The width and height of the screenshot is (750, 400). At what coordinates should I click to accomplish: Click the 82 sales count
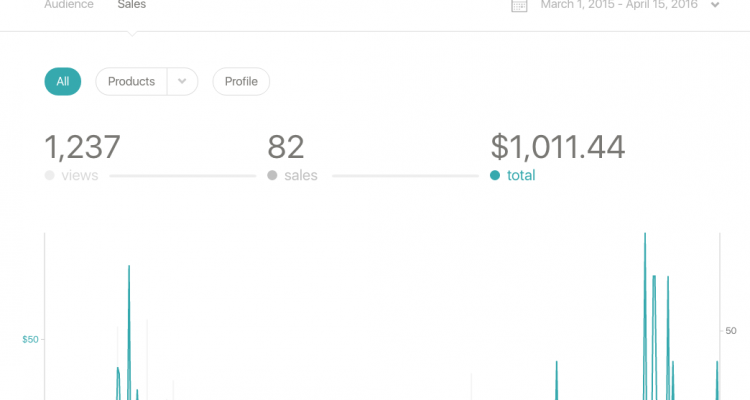pyautogui.click(x=285, y=147)
